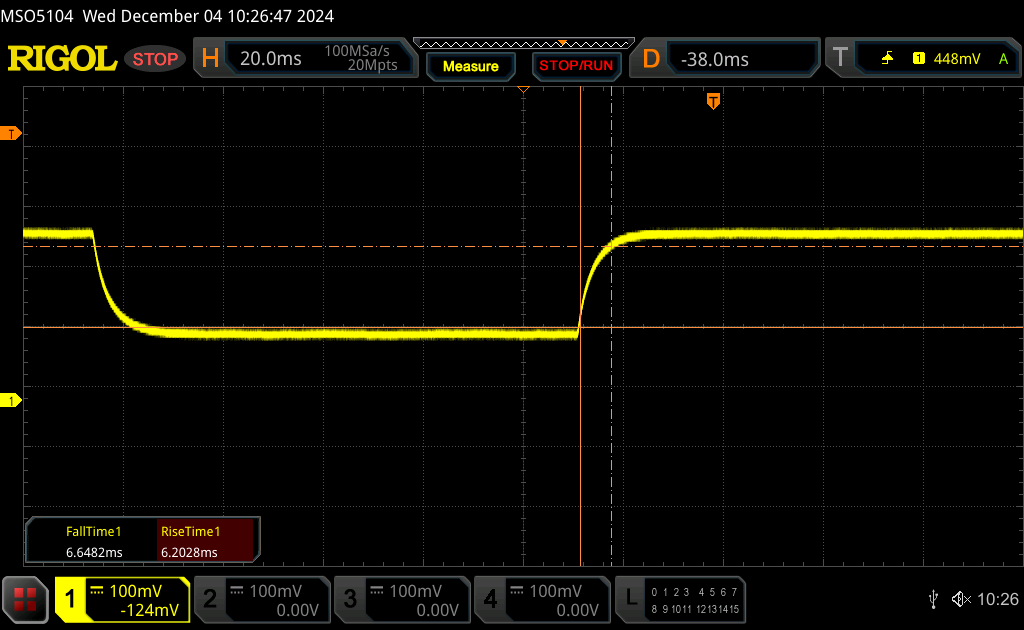The height and width of the screenshot is (630, 1024).
Task: Tap the muted speaker sound icon
Action: [961, 599]
